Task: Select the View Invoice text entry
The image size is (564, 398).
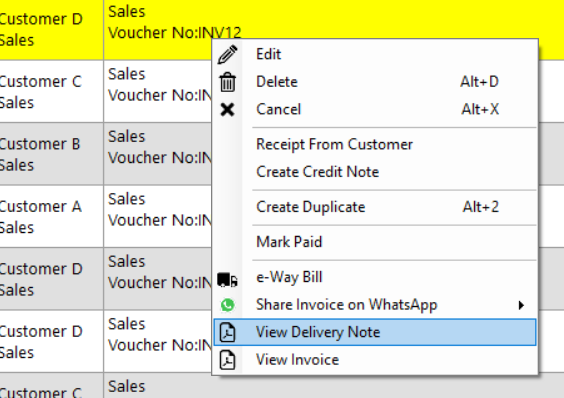Action: (297, 360)
